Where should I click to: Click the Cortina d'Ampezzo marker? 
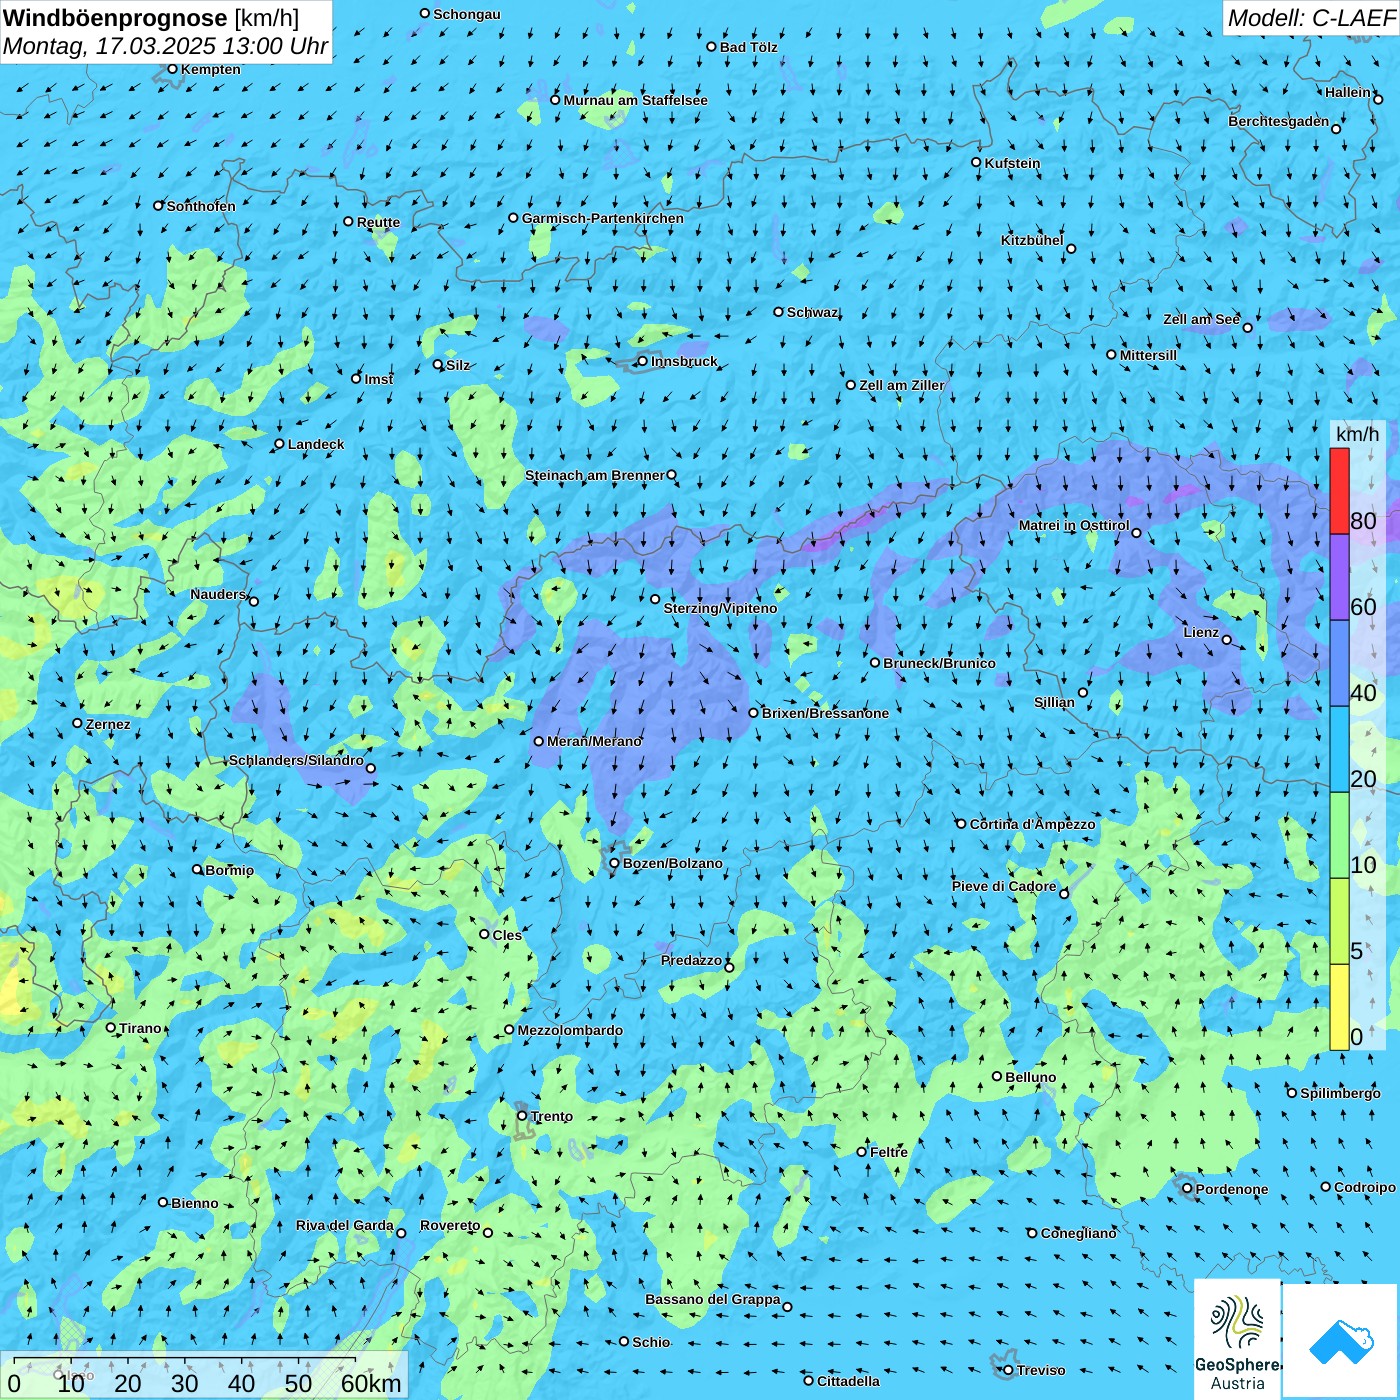tap(962, 824)
